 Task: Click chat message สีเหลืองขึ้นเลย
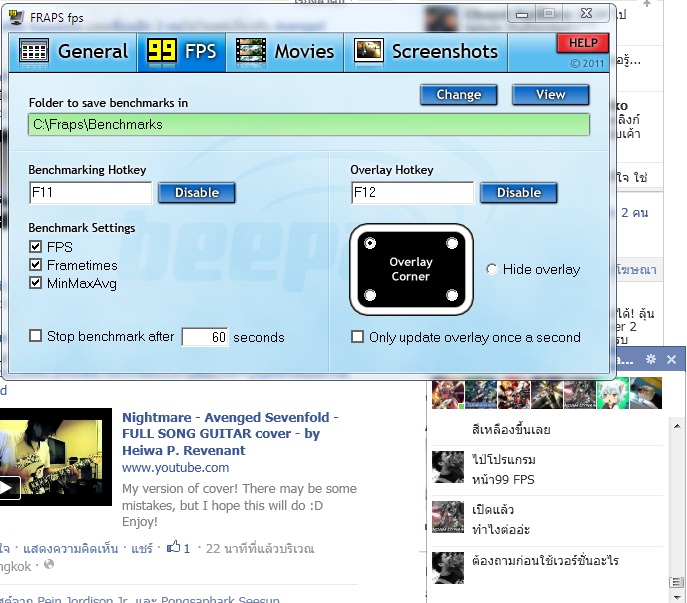(x=511, y=429)
